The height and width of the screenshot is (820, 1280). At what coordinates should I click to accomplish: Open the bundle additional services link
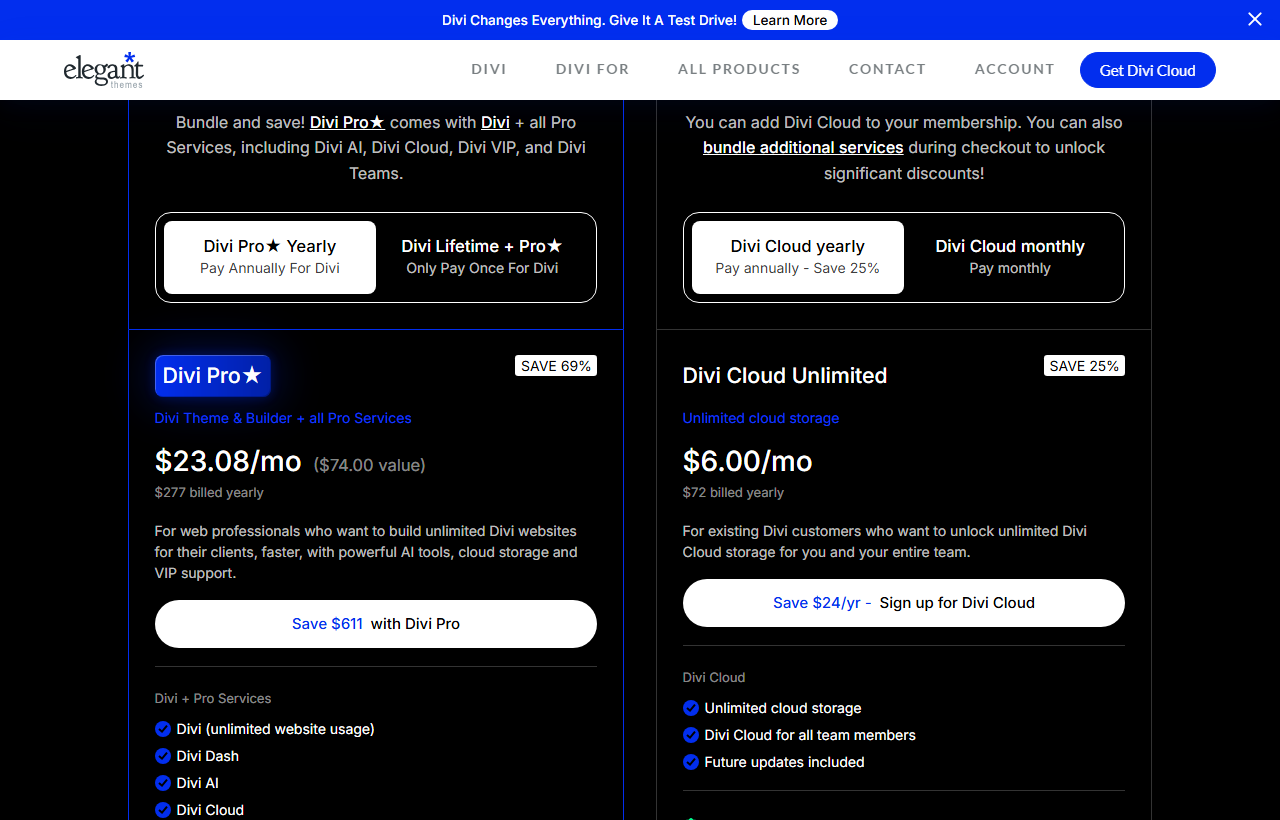pyautogui.click(x=803, y=147)
